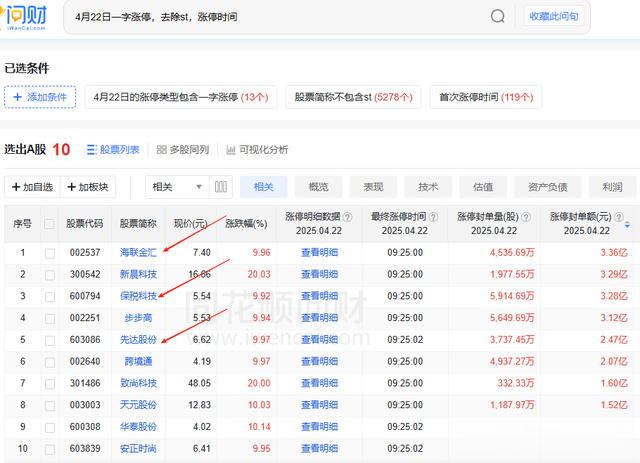
Task: Check the box for 保税科技
Action: [x=50, y=296]
